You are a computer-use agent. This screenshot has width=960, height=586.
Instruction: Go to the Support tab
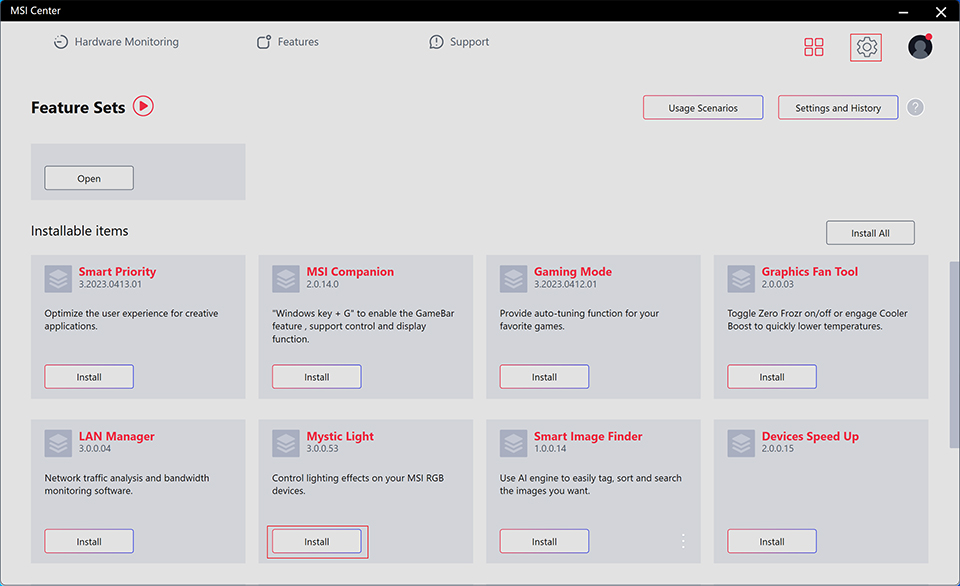[459, 42]
